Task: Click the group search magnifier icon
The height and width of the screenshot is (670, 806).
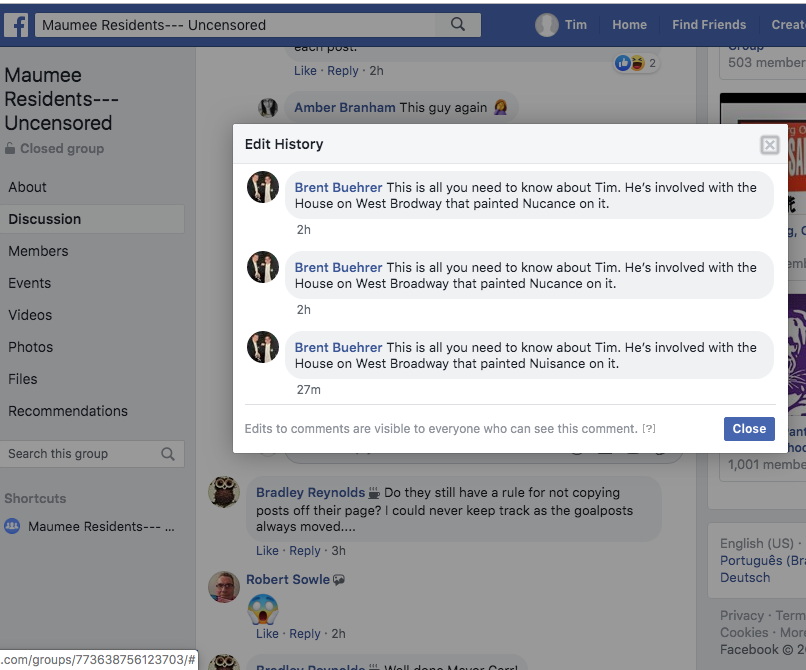Action: coord(168,454)
